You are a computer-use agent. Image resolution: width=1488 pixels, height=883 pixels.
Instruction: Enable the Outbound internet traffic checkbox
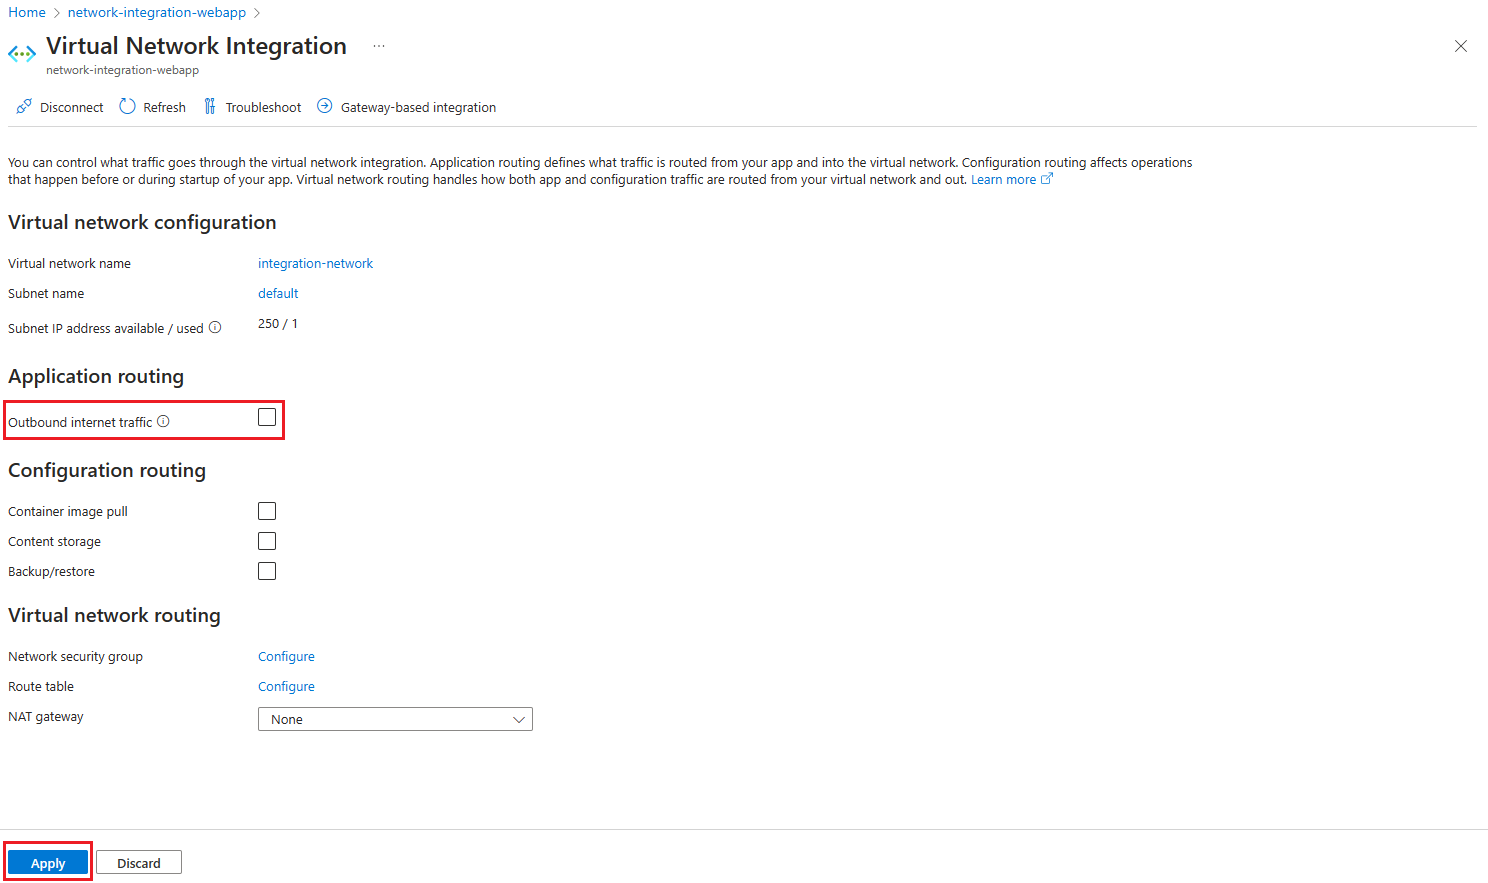pyautogui.click(x=266, y=416)
